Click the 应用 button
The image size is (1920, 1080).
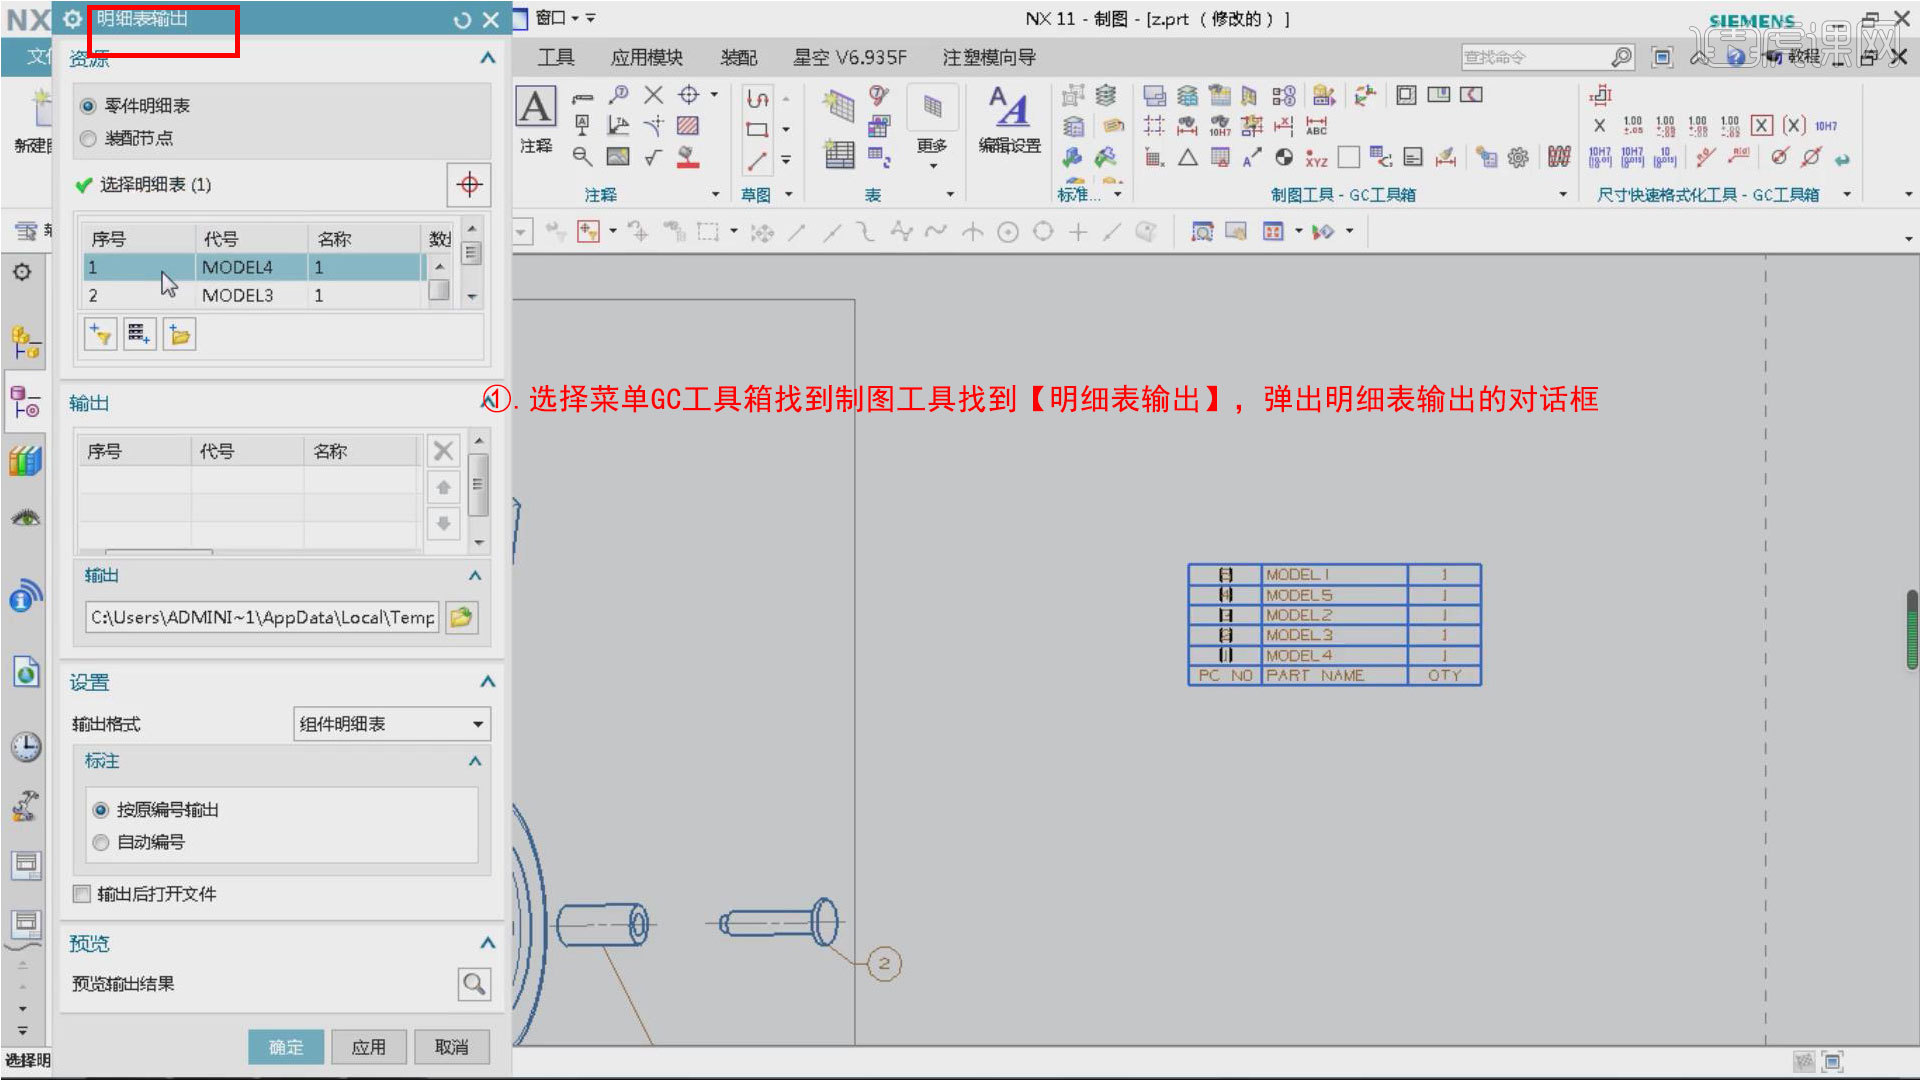[x=369, y=1047]
